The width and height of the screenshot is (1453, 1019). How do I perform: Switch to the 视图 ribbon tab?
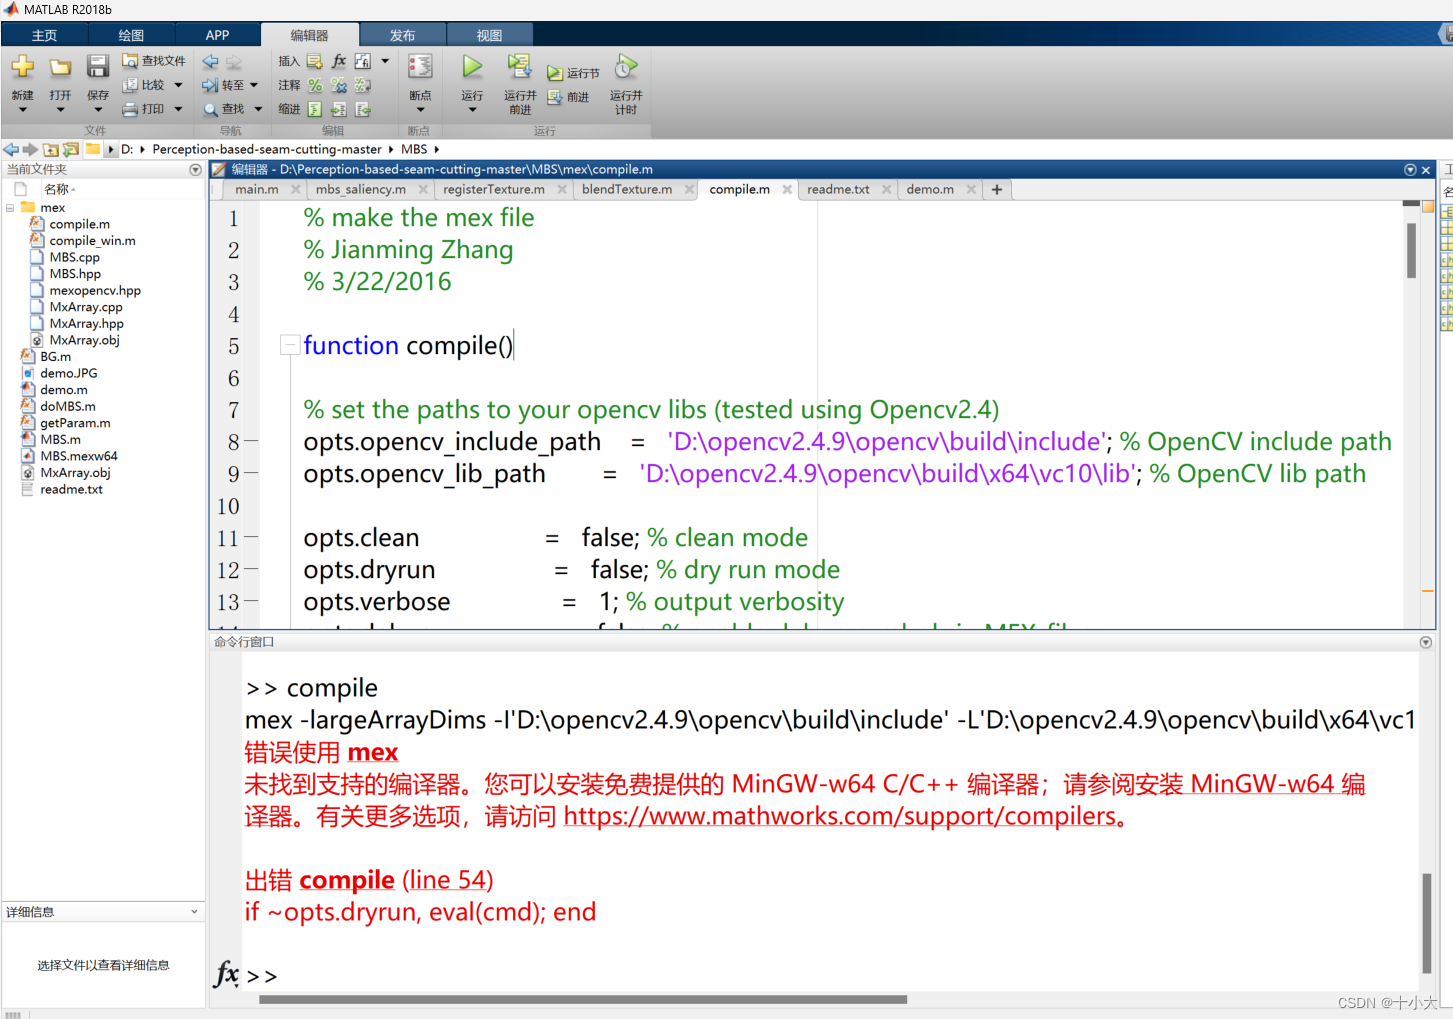coord(489,35)
